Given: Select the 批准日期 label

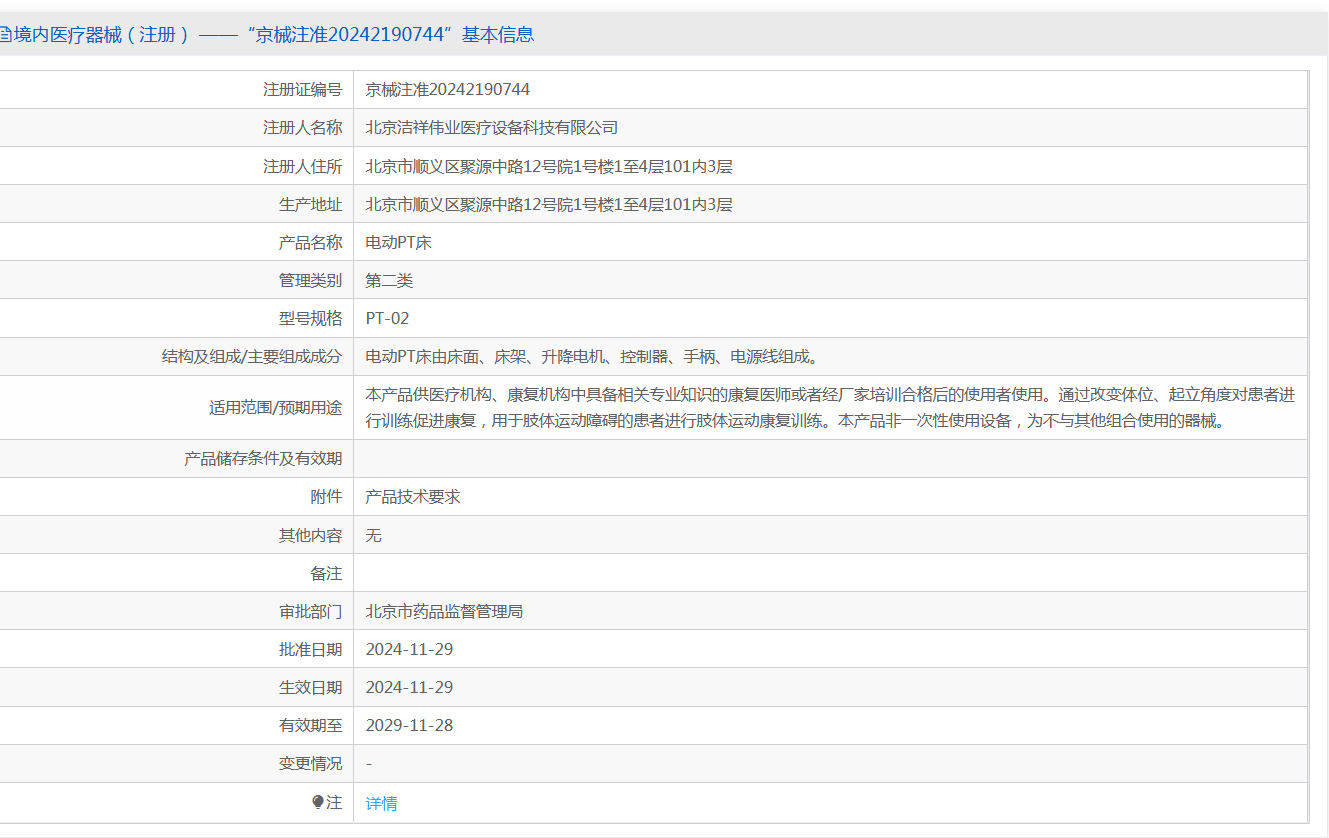Looking at the screenshot, I should click(310, 649).
